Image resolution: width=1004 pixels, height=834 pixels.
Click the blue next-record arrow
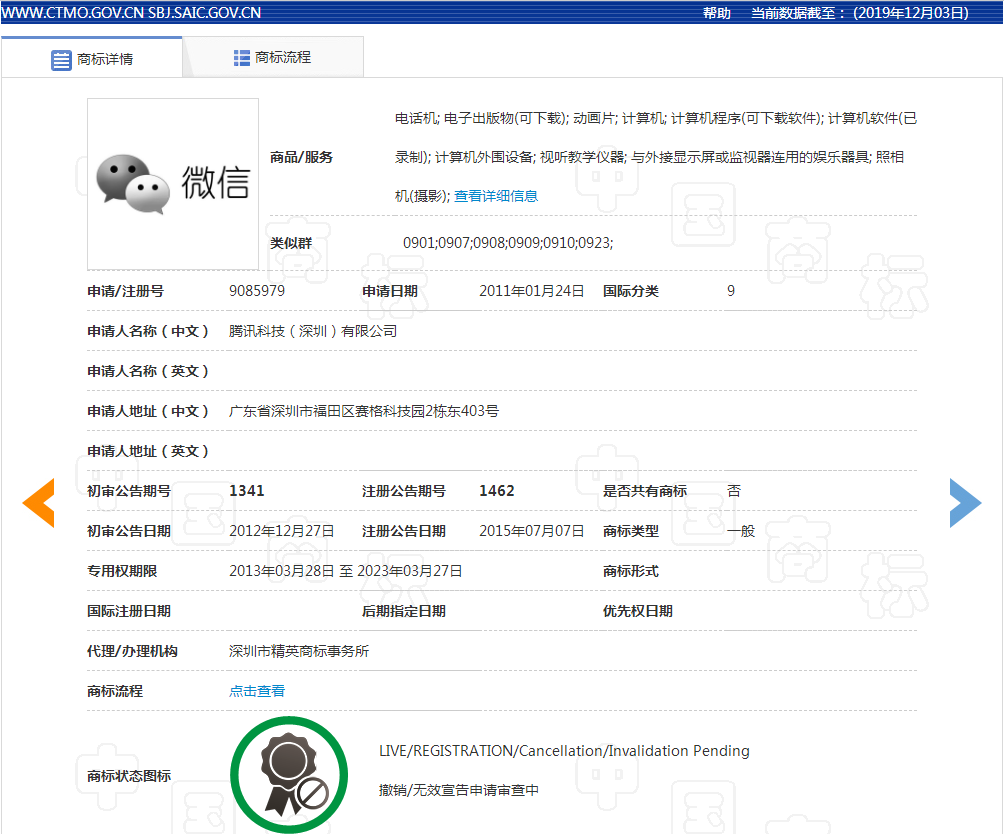click(x=965, y=503)
